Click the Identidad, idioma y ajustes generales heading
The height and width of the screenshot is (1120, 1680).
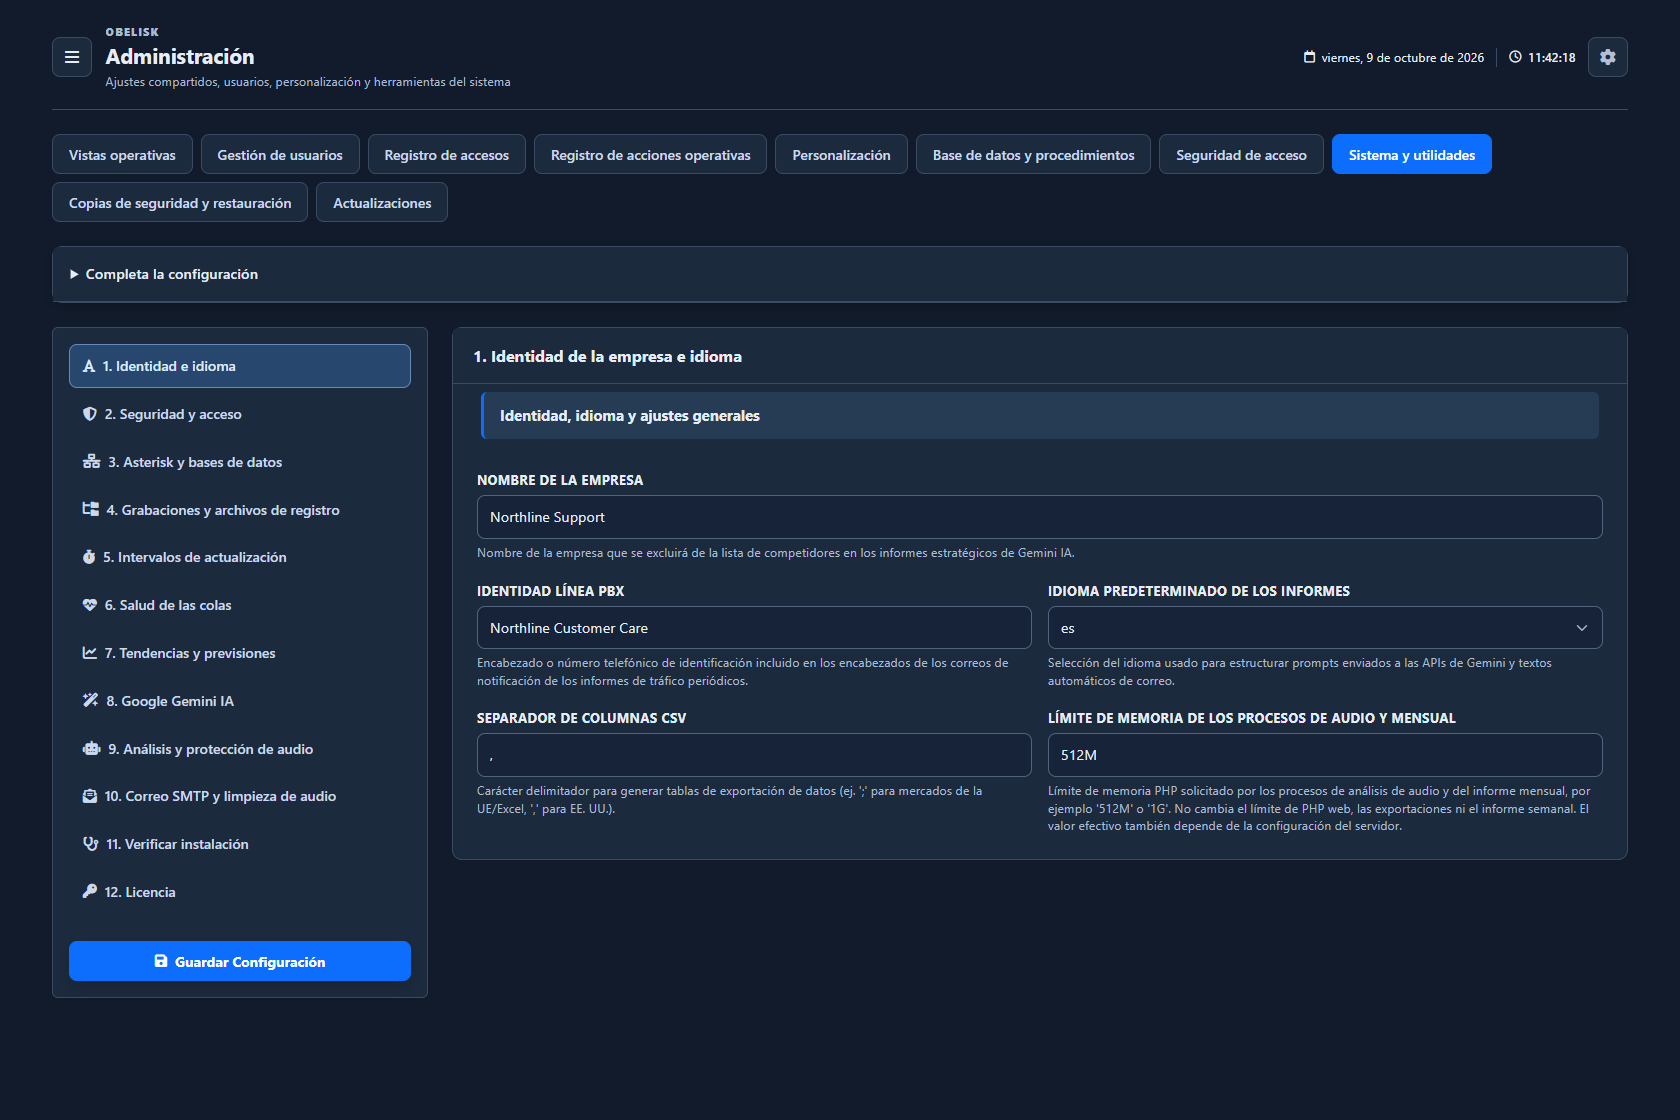(x=630, y=416)
